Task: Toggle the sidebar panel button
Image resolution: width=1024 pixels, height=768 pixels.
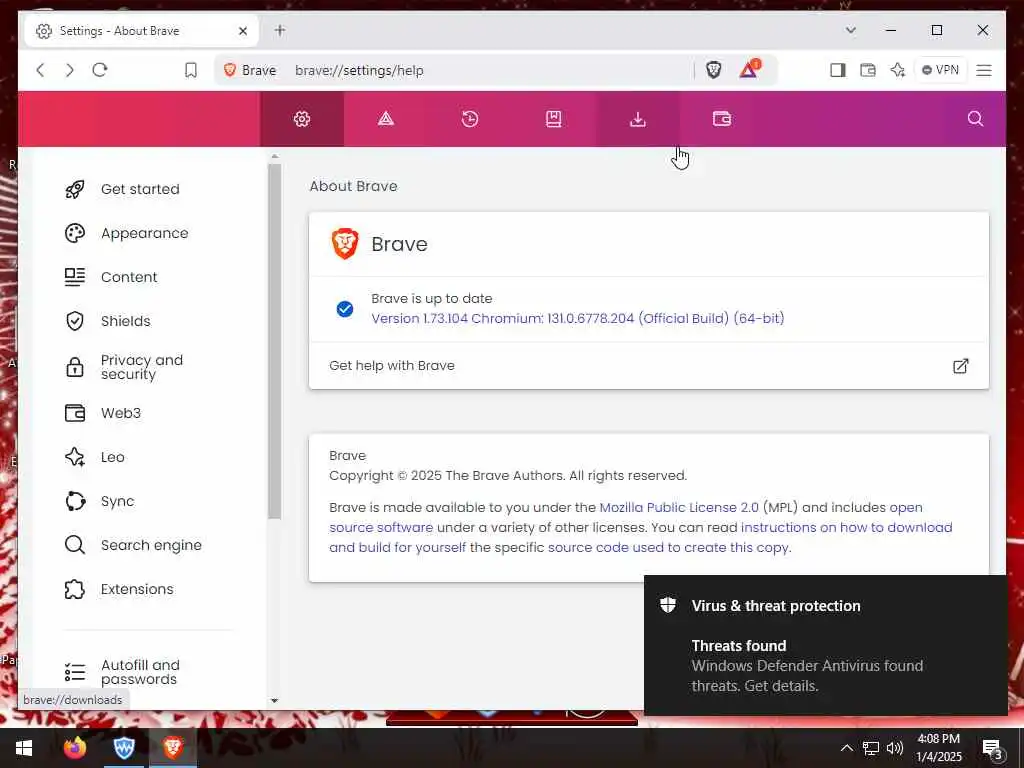Action: (838, 70)
